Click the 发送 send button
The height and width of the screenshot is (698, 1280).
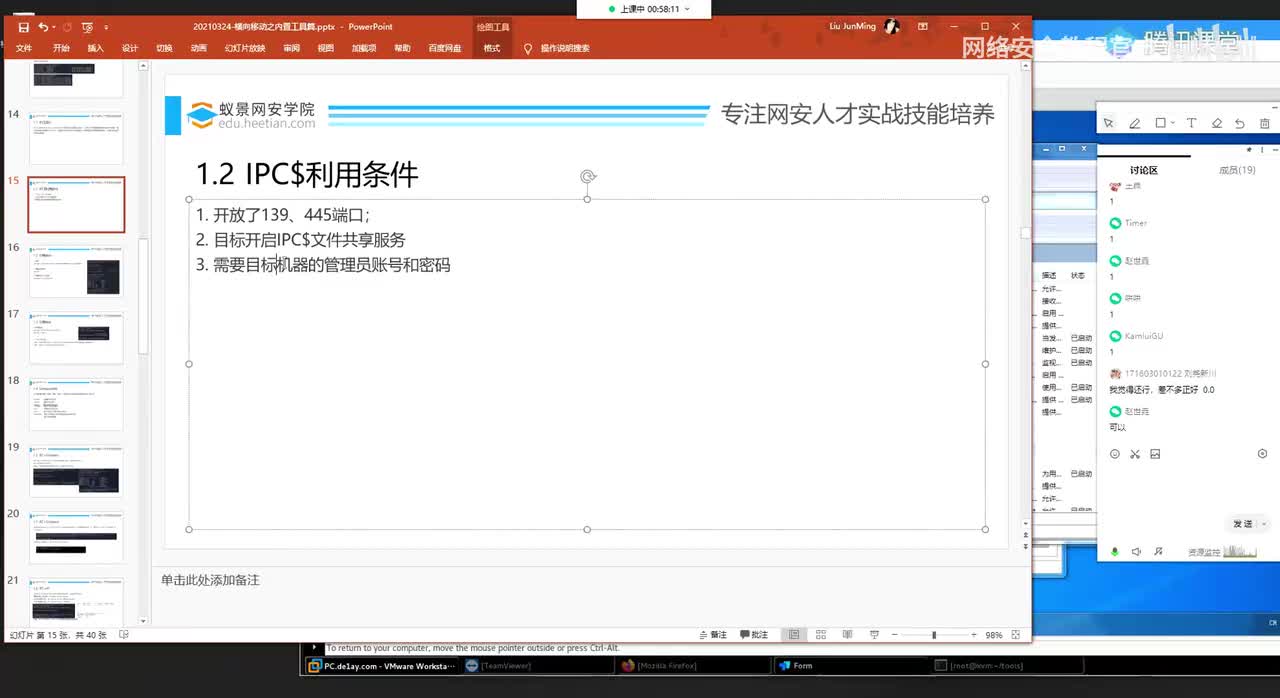1242,524
